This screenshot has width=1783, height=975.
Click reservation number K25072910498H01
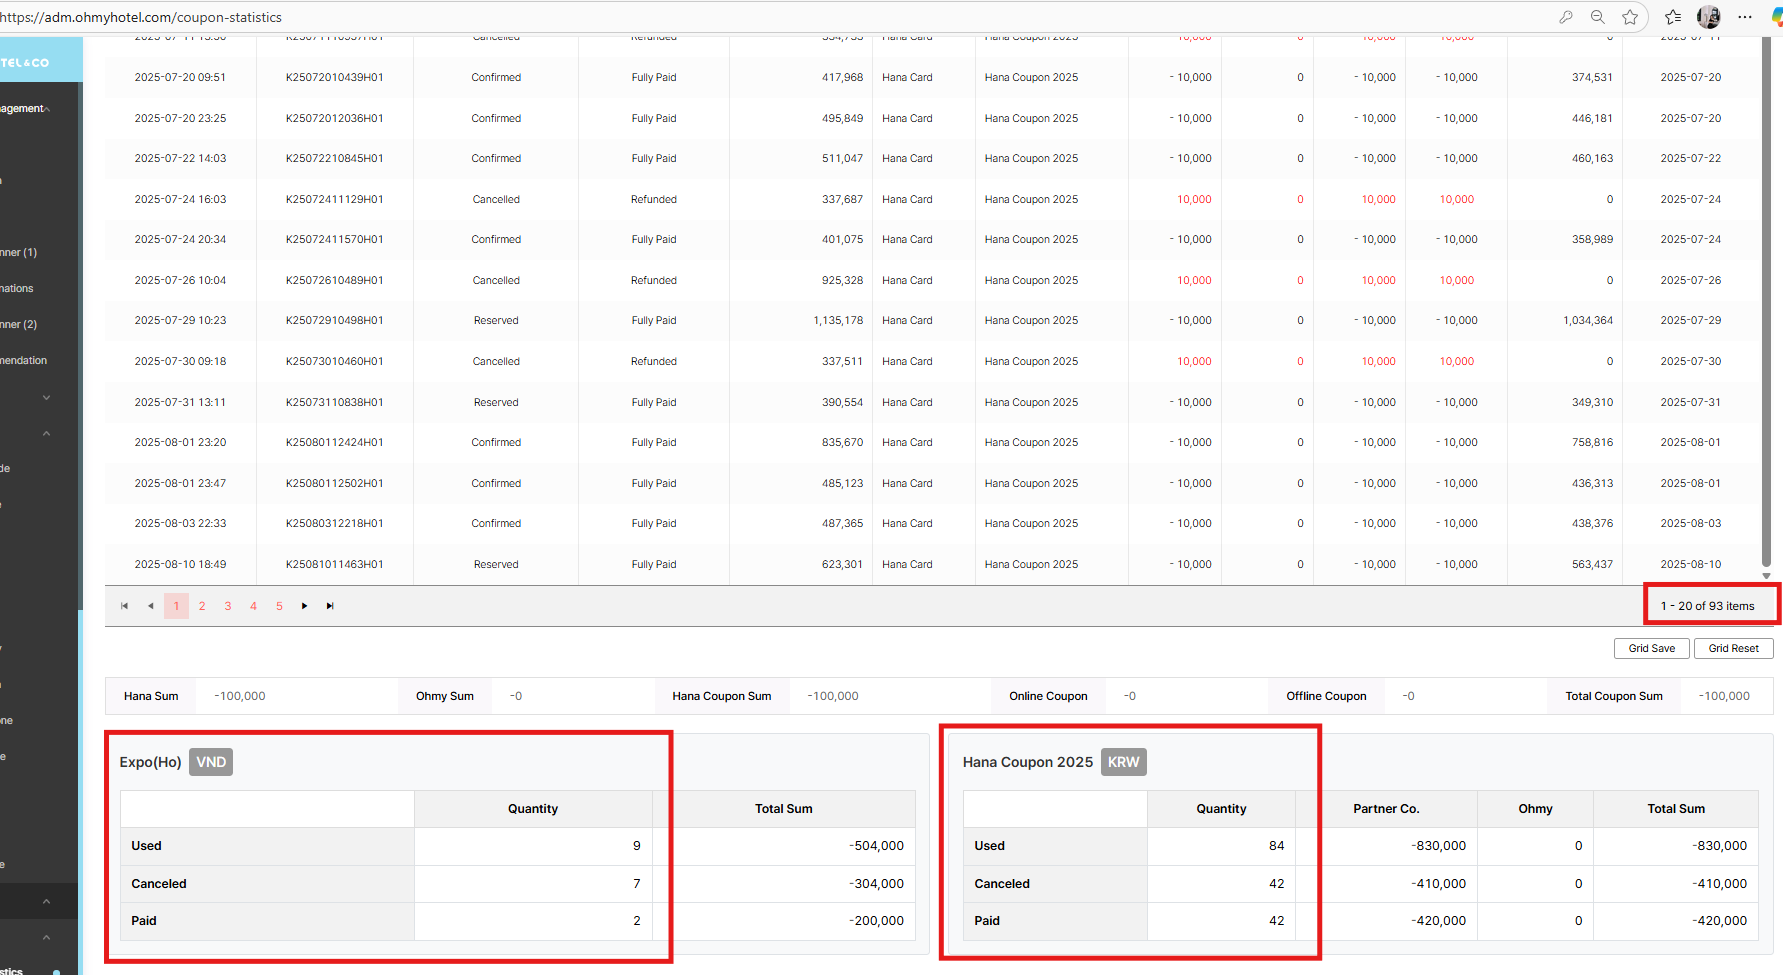(335, 320)
